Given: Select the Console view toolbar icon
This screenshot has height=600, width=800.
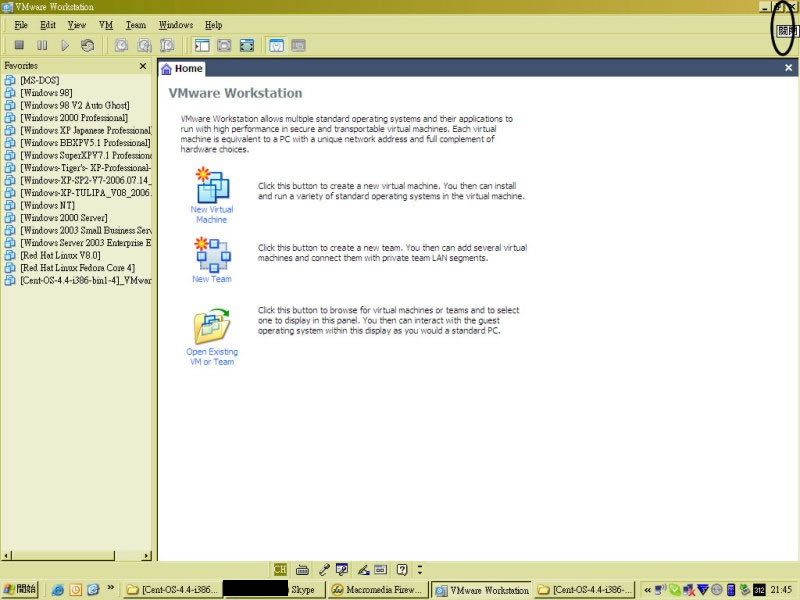Looking at the screenshot, I should 298,45.
